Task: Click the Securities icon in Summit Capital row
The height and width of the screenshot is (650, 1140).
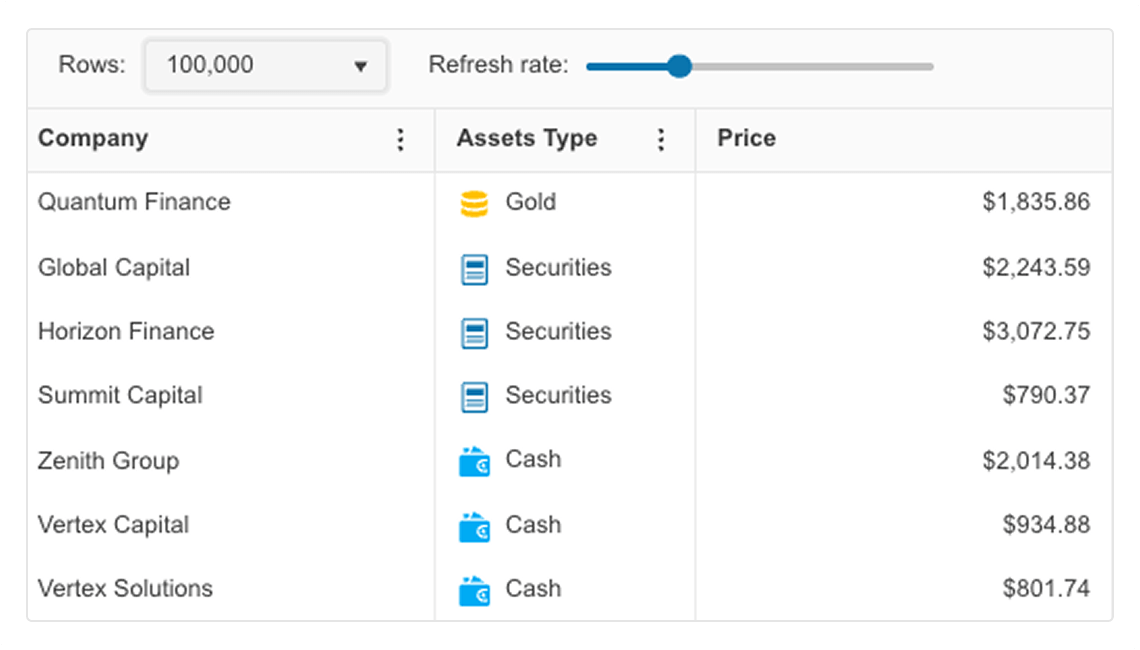Action: (474, 397)
